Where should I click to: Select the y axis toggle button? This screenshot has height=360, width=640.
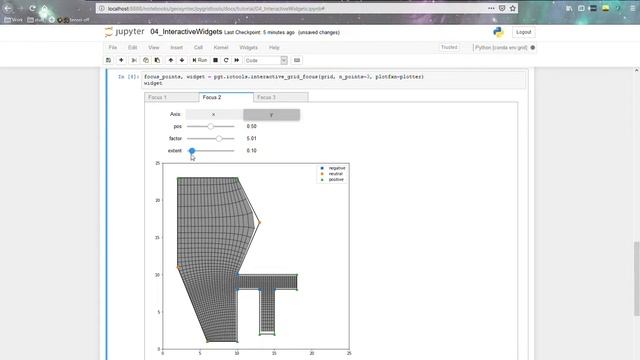tap(271, 115)
